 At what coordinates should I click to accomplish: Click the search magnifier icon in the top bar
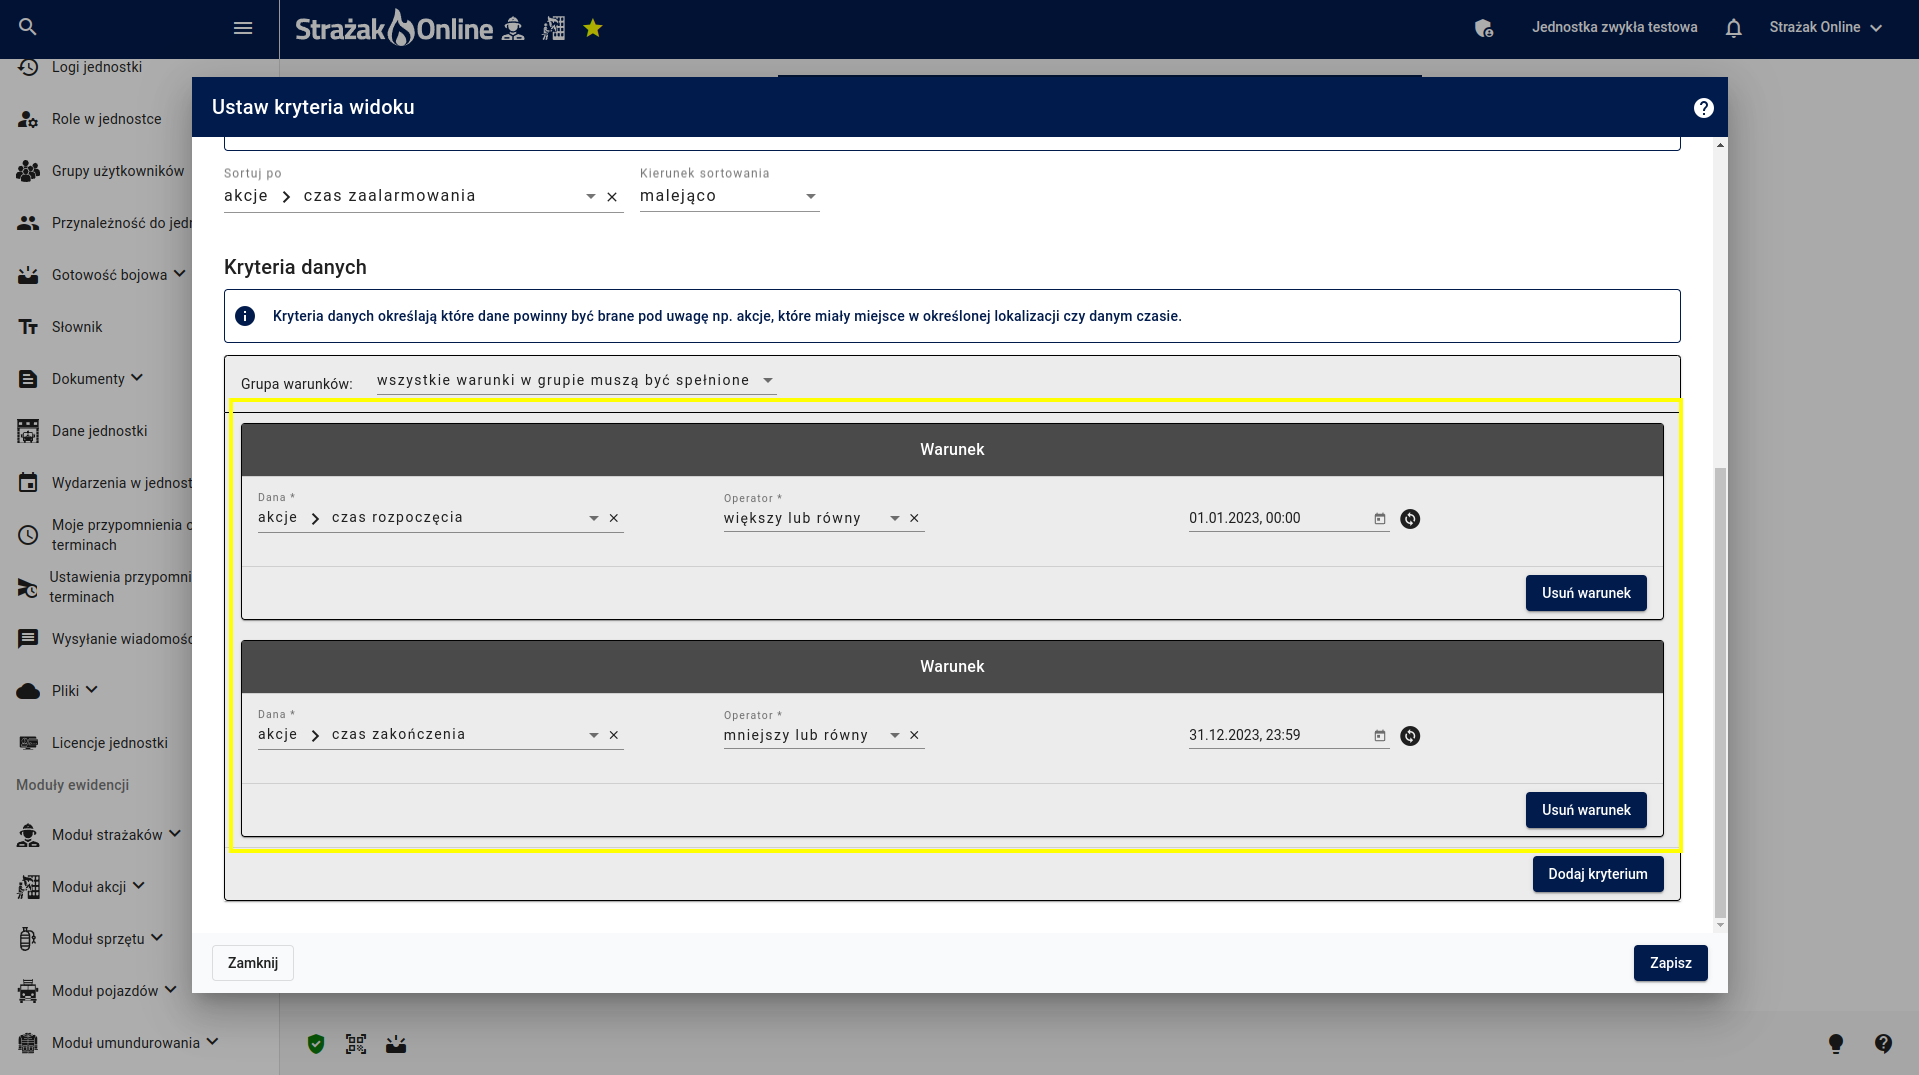[x=28, y=27]
